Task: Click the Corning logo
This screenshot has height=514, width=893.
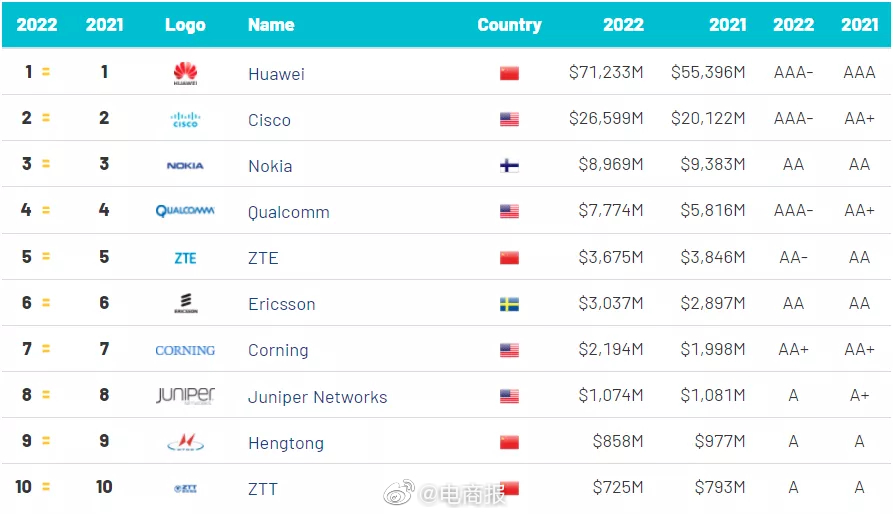Action: (185, 350)
